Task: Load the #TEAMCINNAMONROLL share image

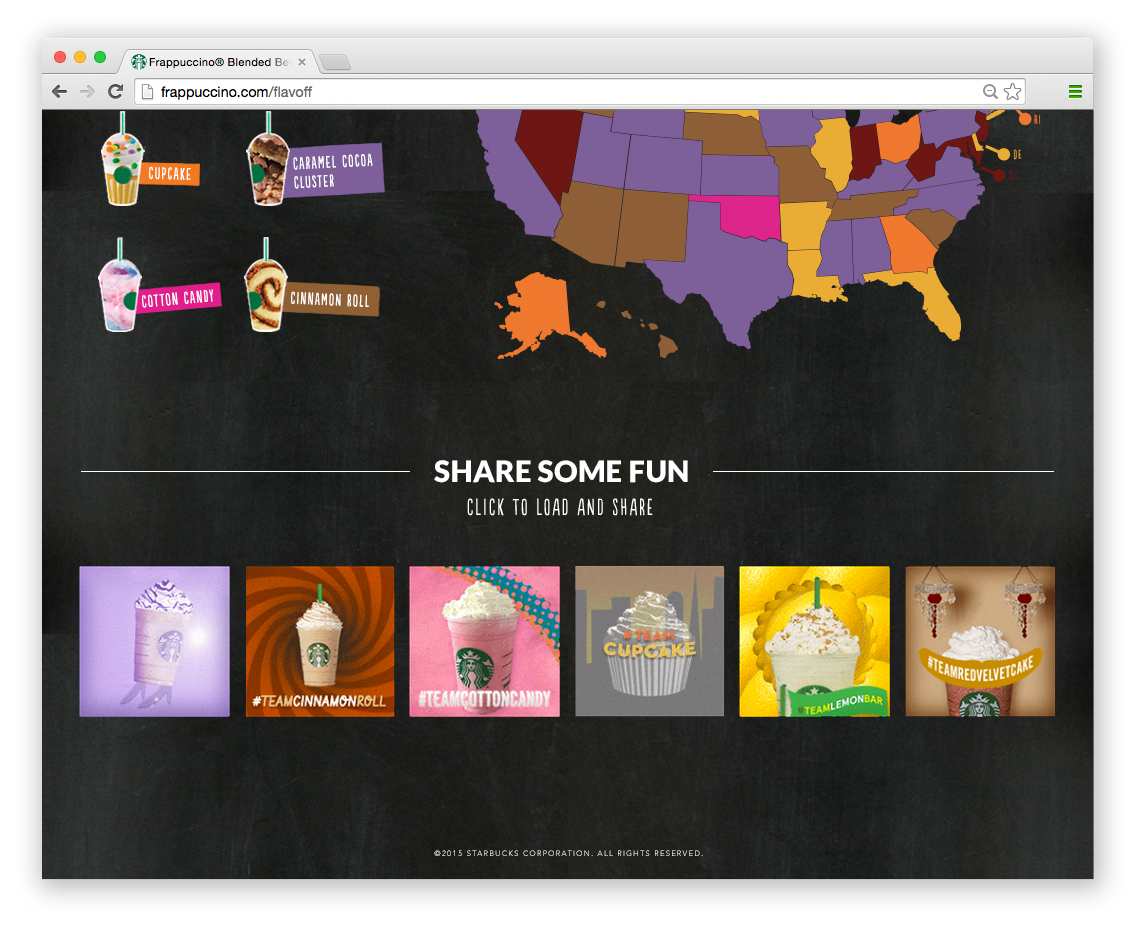Action: coord(320,641)
